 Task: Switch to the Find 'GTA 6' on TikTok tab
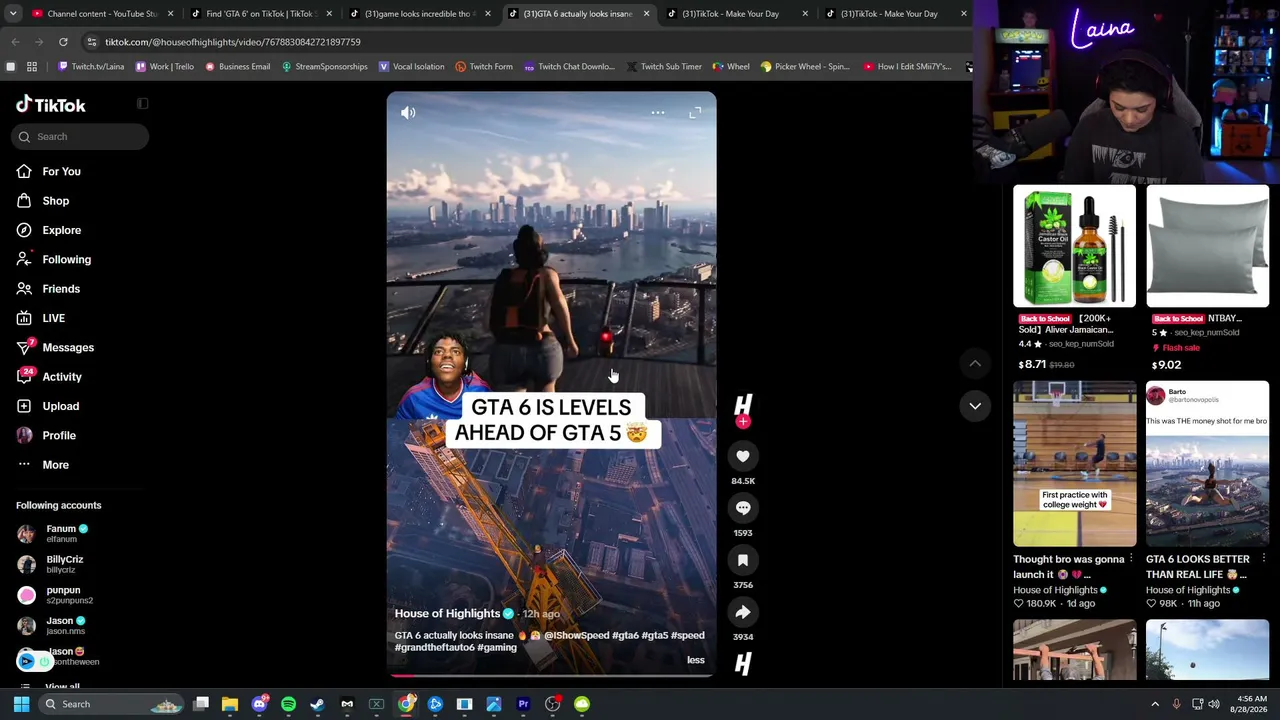coord(260,14)
